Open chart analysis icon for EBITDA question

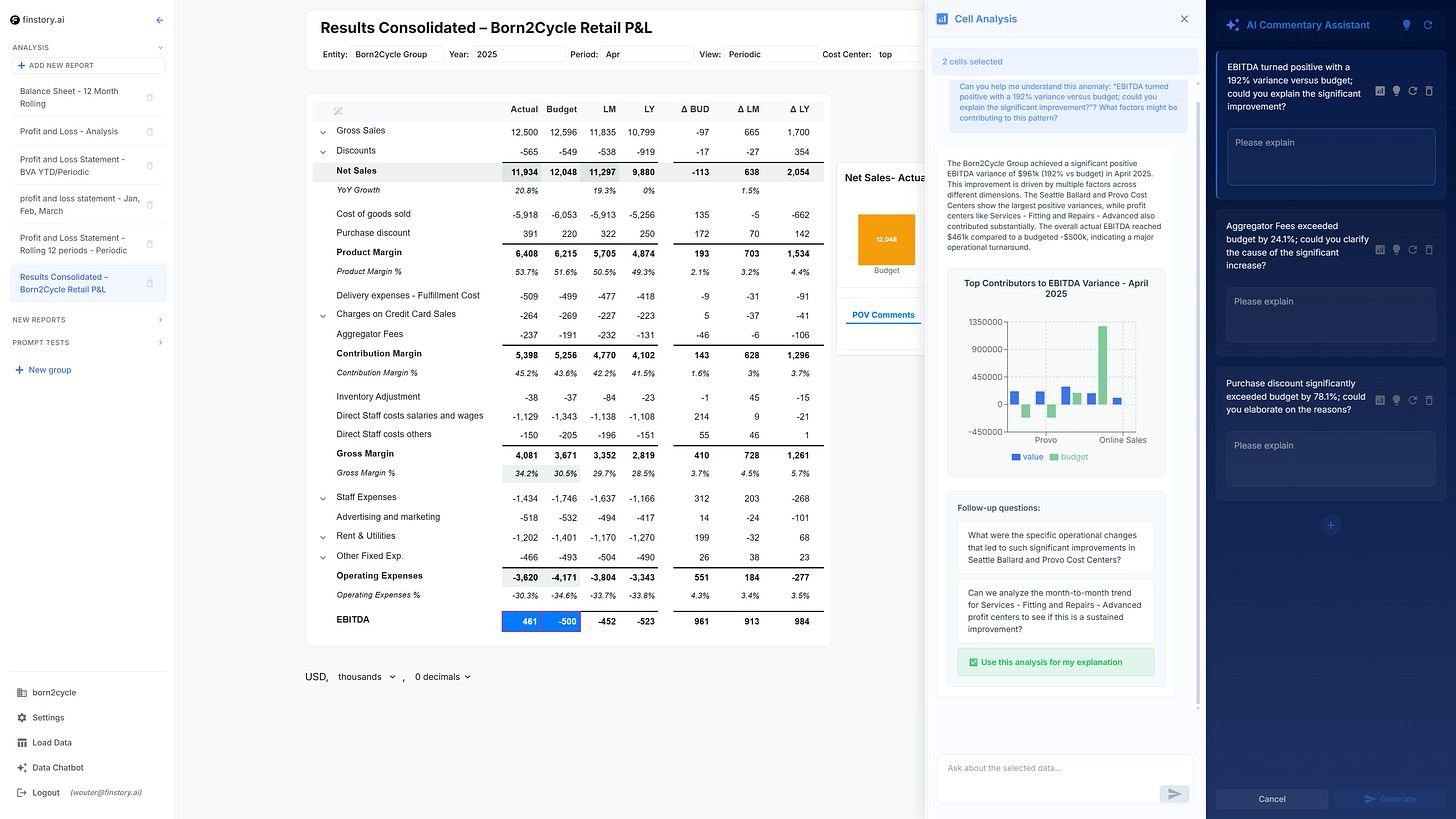[1380, 91]
